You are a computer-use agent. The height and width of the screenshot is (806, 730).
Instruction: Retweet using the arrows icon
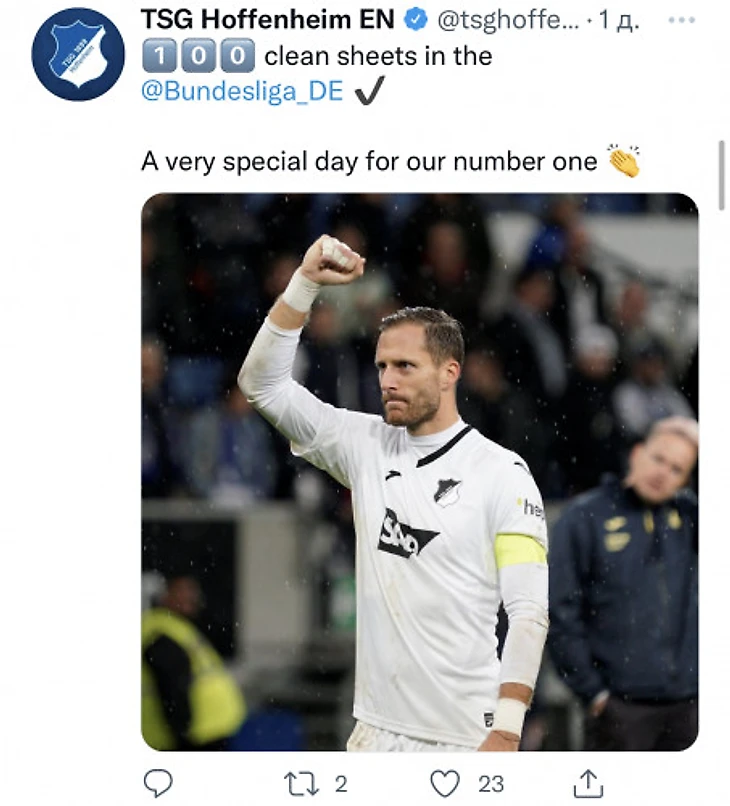(x=301, y=784)
